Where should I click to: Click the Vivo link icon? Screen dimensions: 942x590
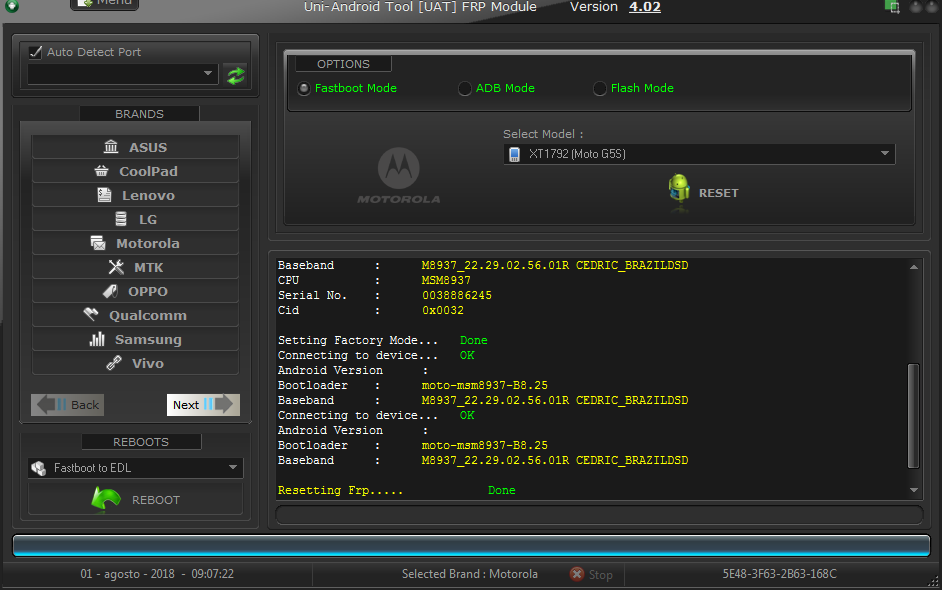click(x=114, y=363)
